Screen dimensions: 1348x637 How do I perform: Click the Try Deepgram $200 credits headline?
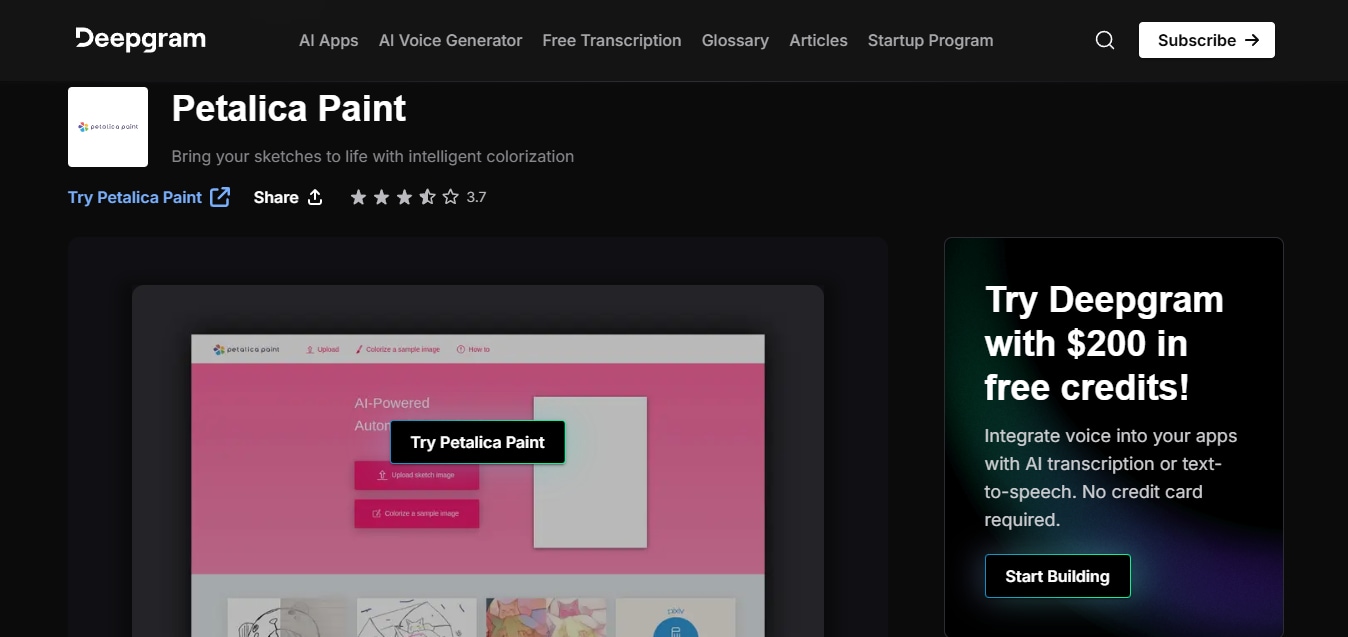[1104, 343]
